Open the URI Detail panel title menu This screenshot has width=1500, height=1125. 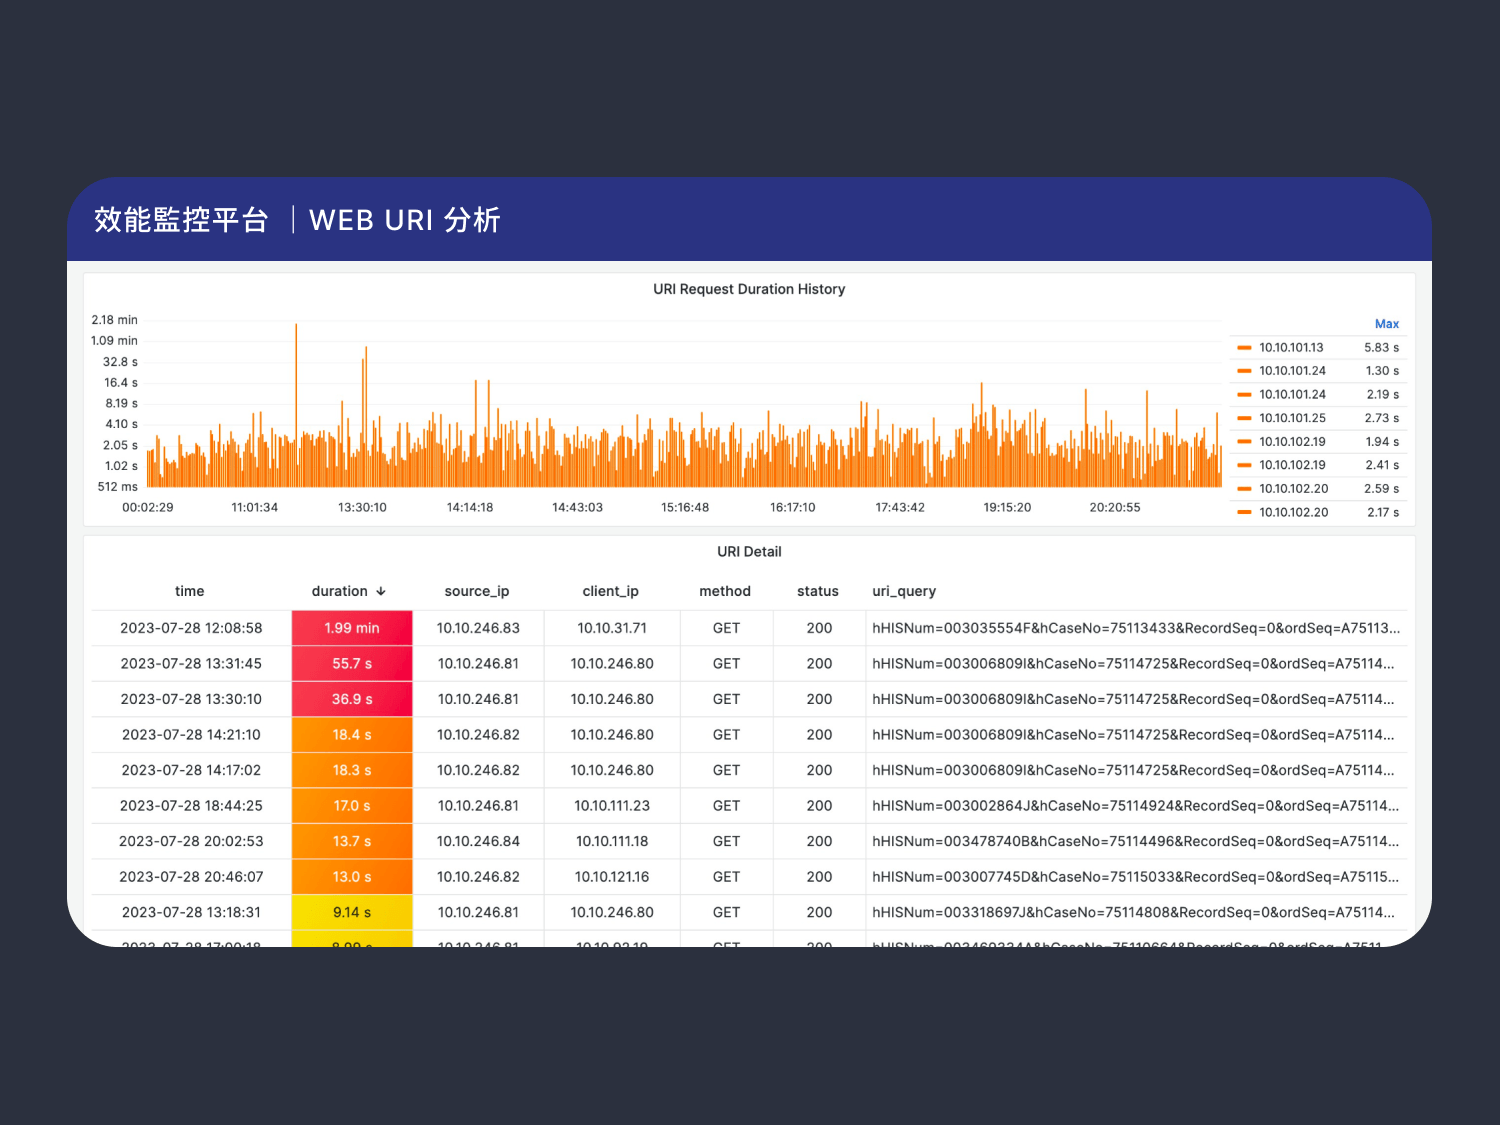click(749, 552)
